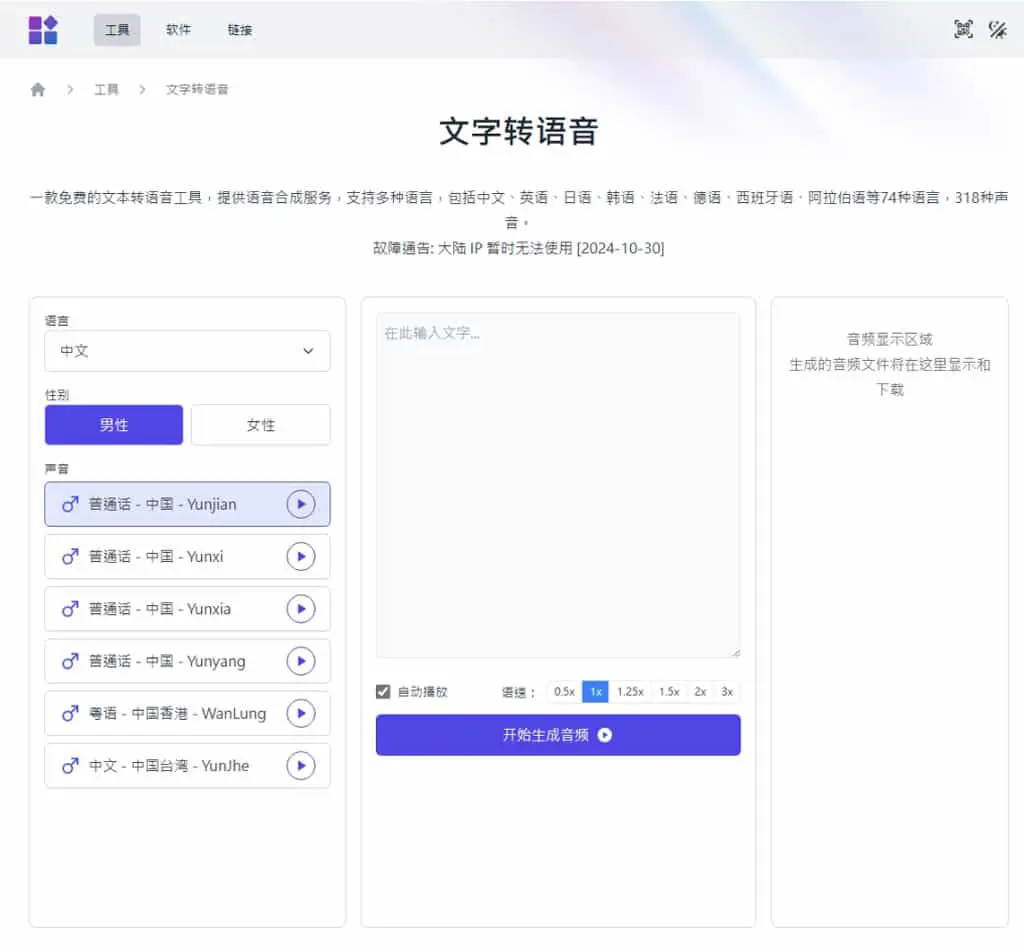This screenshot has height=952, width=1024.
Task: Open the QR scan icon in header
Action: pyautogui.click(x=963, y=29)
